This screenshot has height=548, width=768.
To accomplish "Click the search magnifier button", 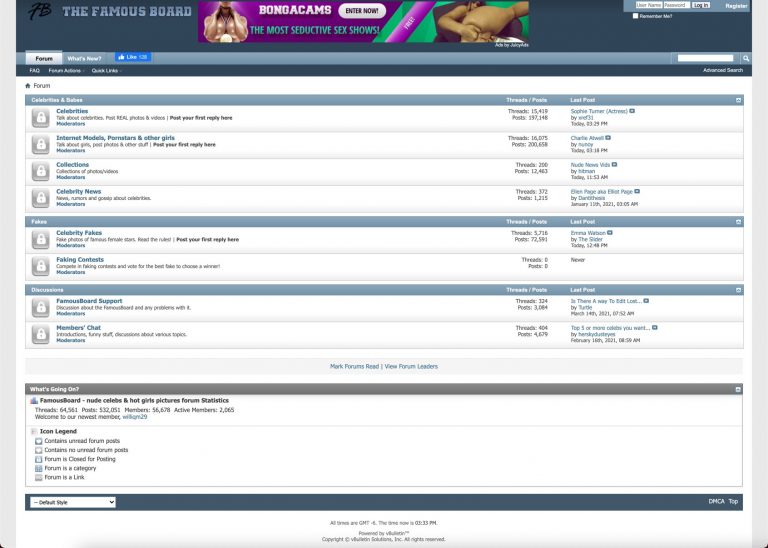I will 745,58.
